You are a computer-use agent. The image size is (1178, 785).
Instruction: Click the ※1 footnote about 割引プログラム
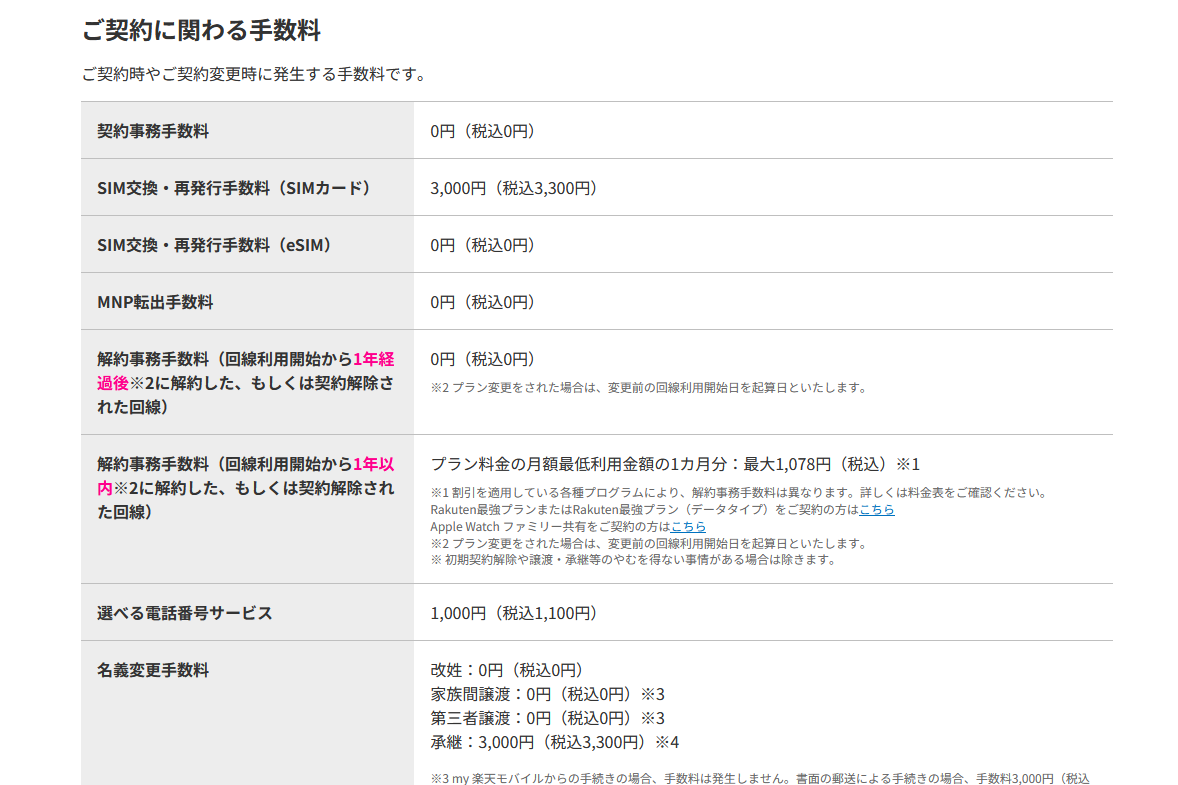click(738, 492)
